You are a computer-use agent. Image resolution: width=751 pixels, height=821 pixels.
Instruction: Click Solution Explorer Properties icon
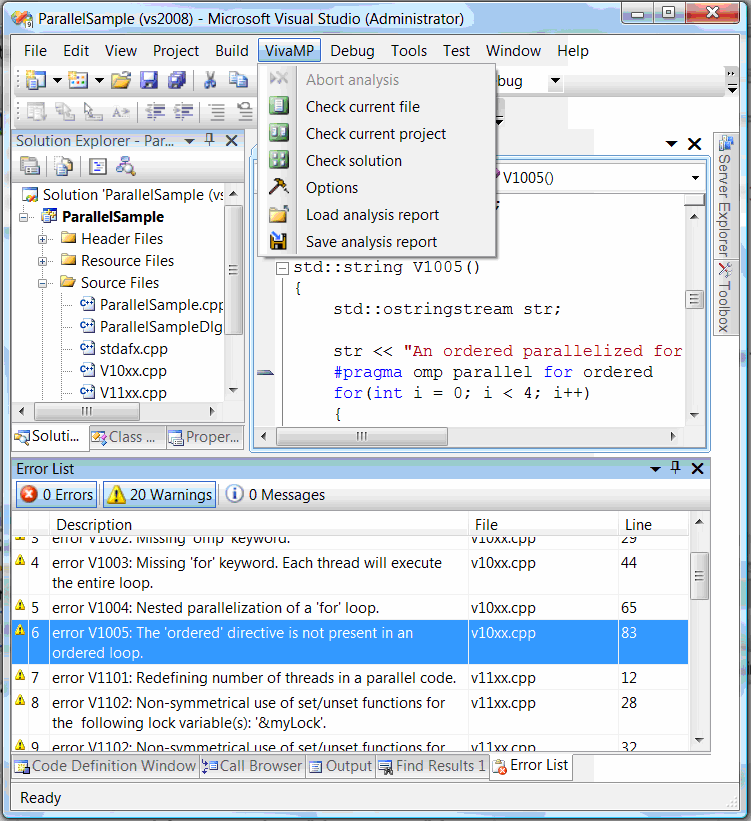click(x=30, y=167)
